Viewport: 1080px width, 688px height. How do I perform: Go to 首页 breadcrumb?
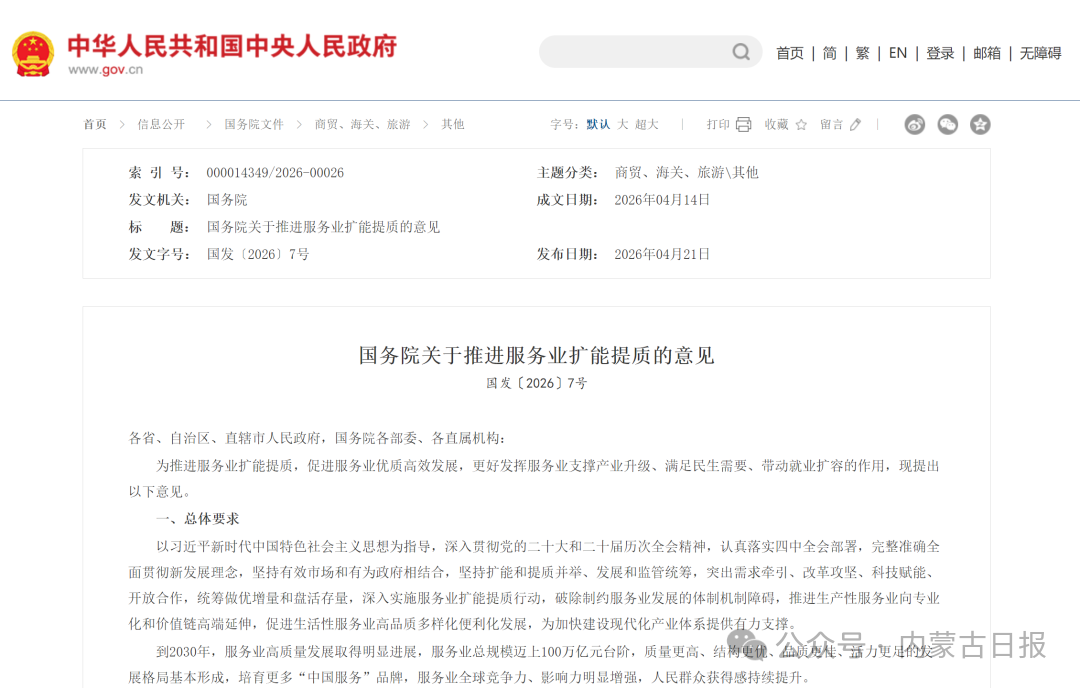click(95, 125)
